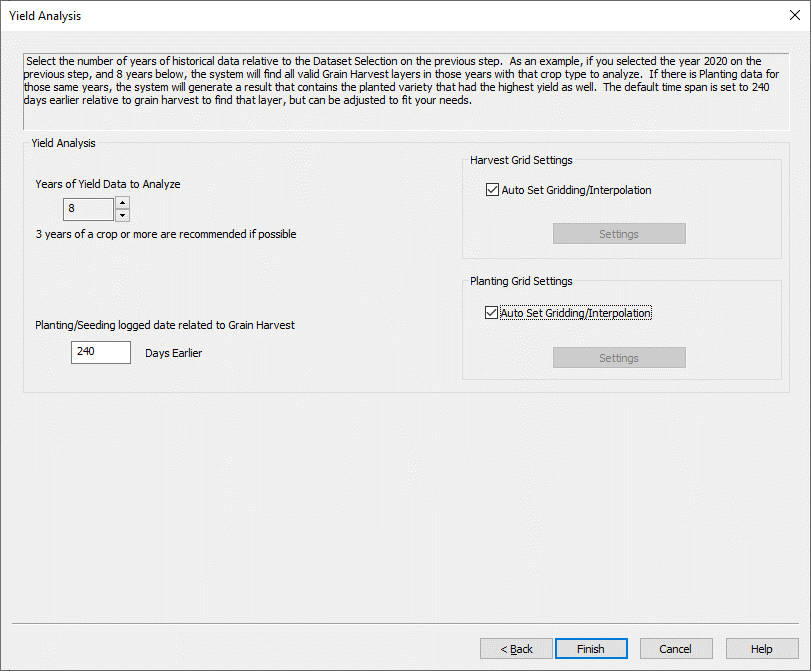Click the 'Yield Analysis' group box title

tap(63, 143)
